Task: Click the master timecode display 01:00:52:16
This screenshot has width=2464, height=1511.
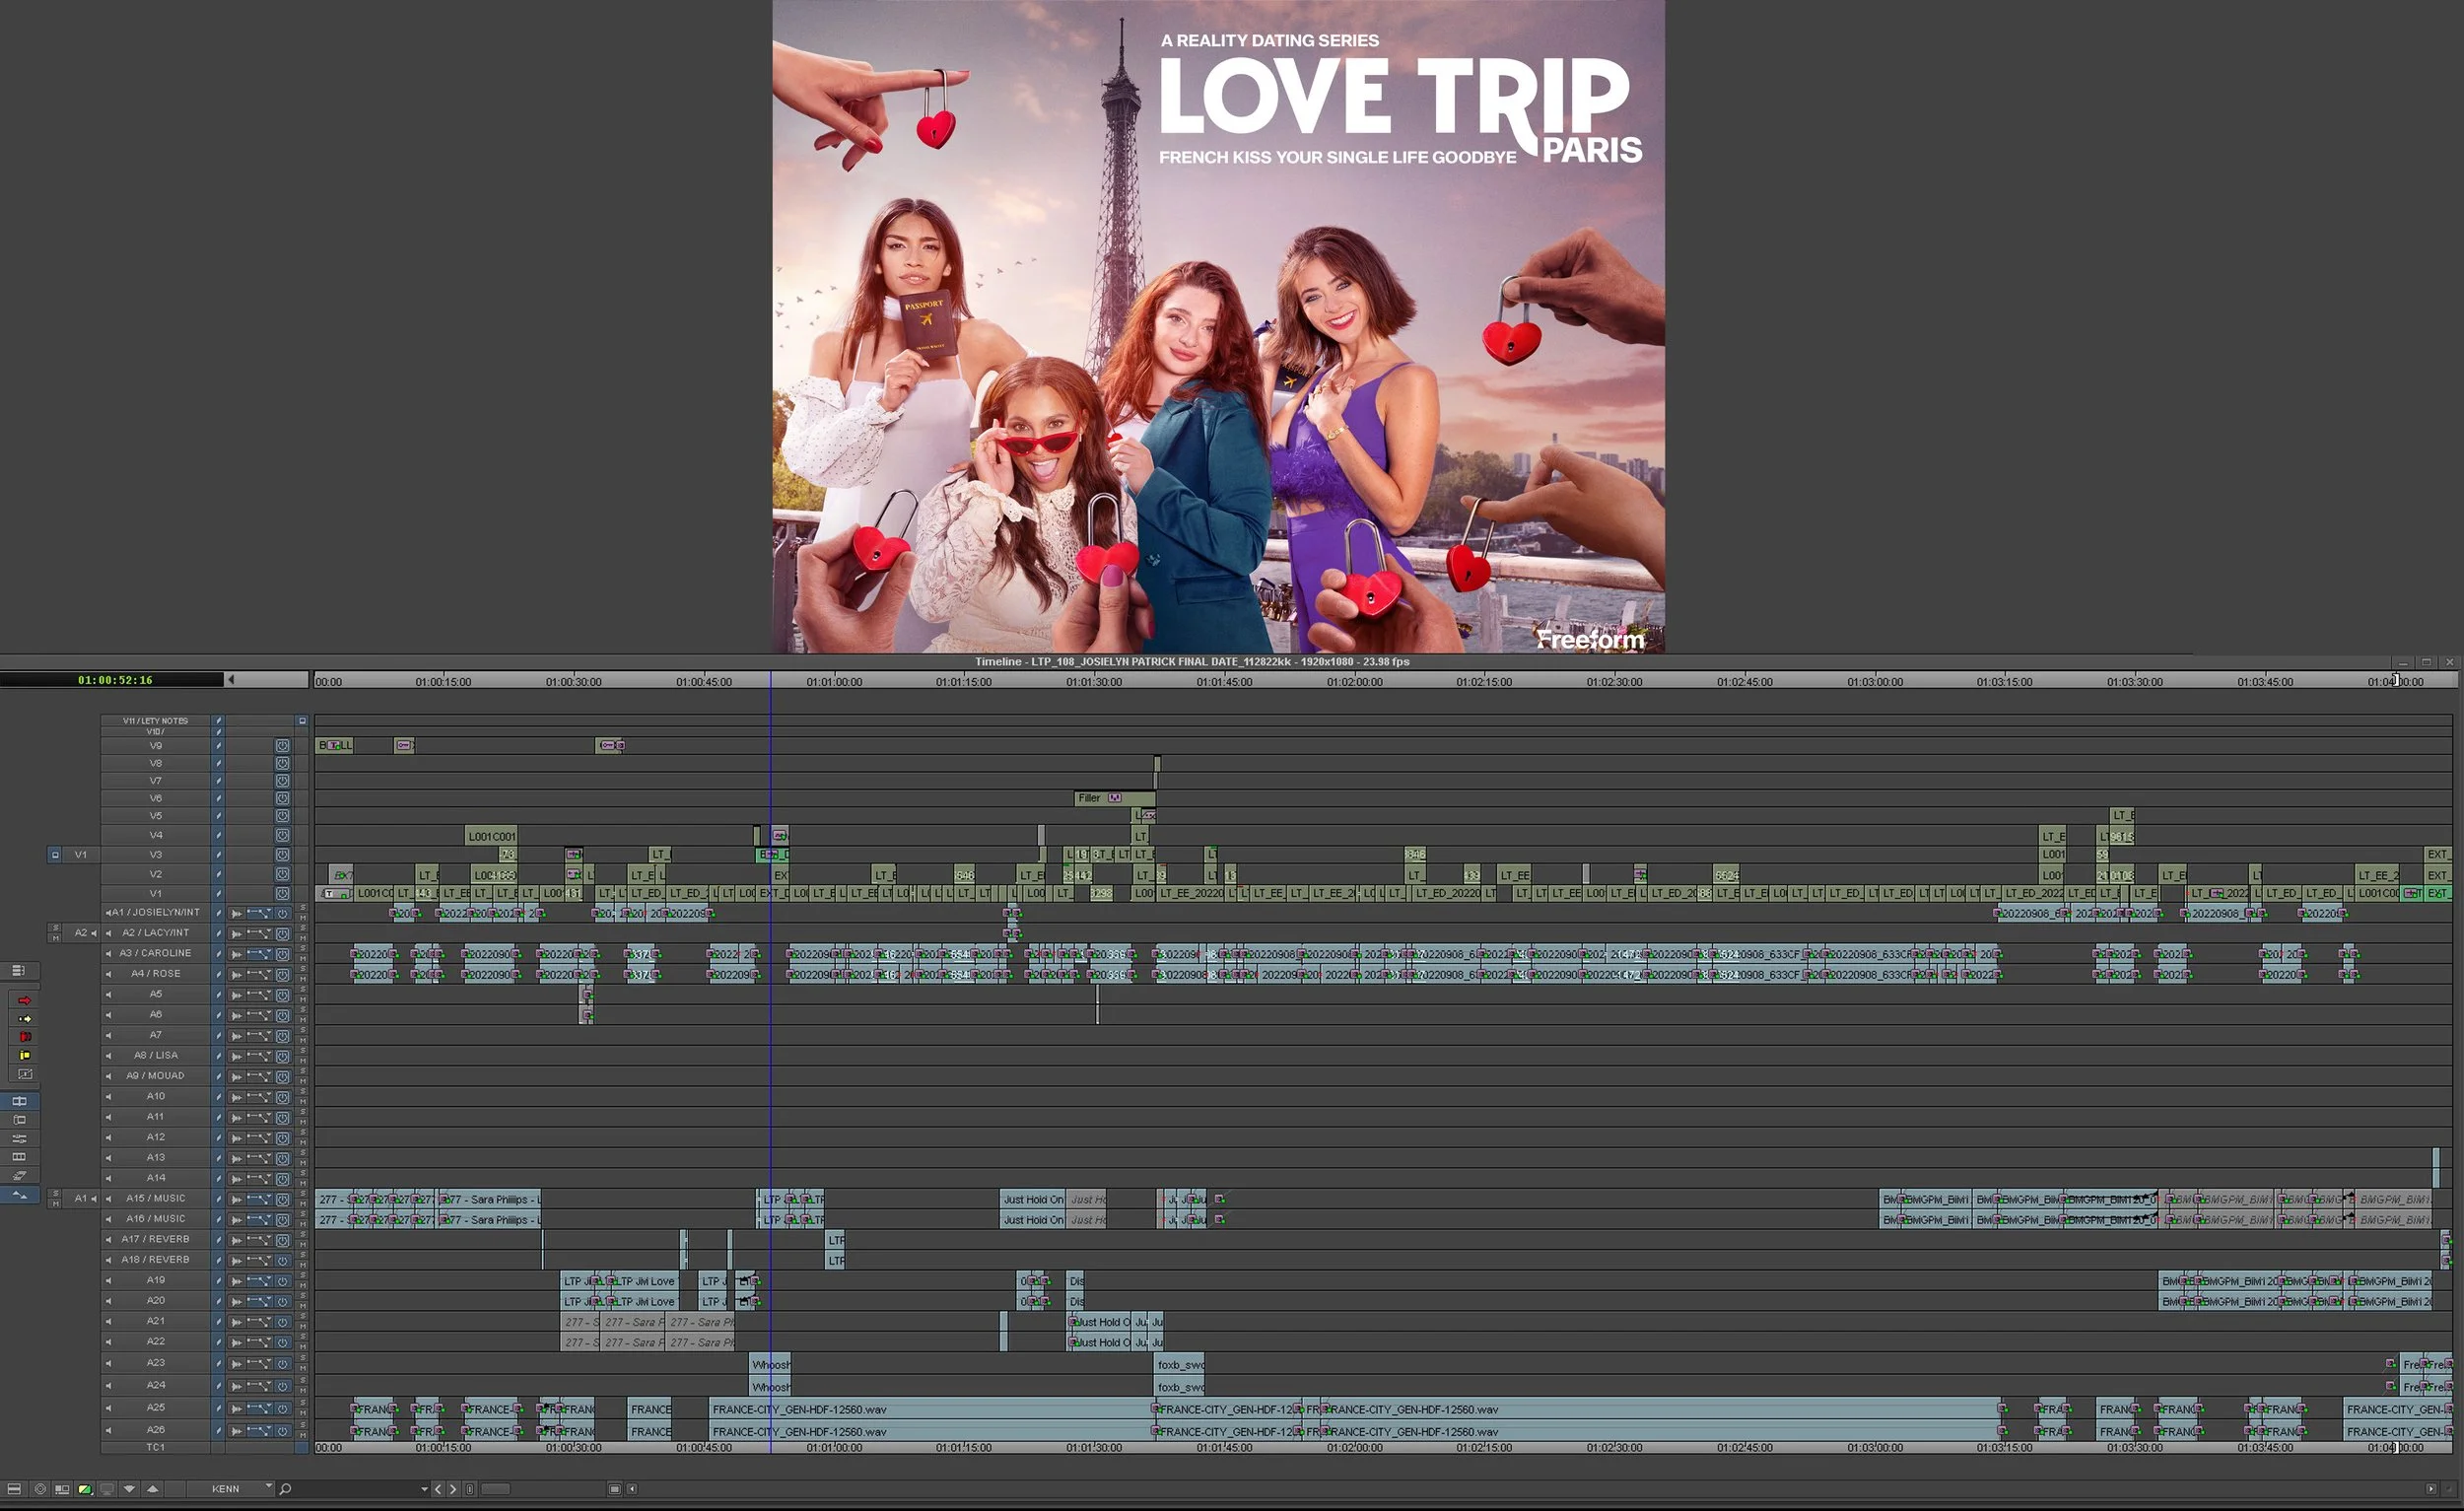Action: click(114, 680)
